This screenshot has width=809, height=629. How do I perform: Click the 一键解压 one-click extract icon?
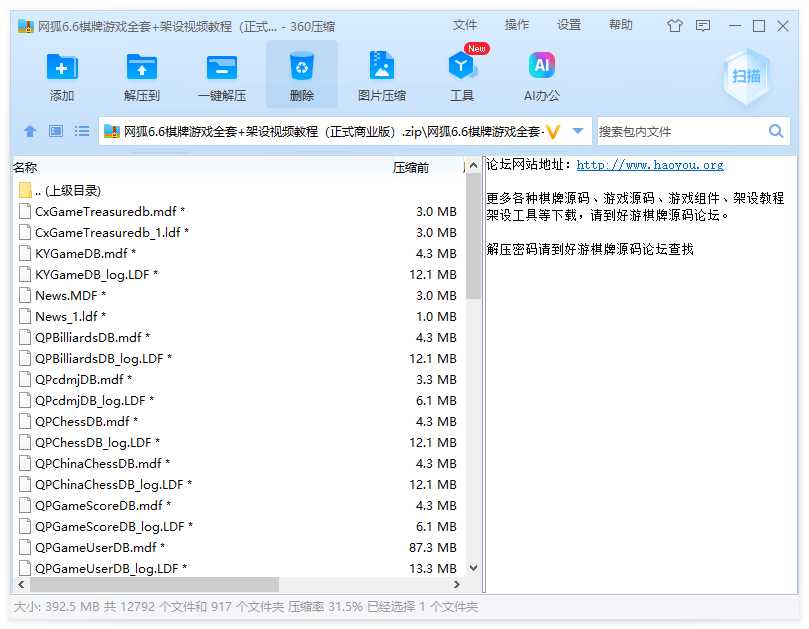pyautogui.click(x=222, y=67)
